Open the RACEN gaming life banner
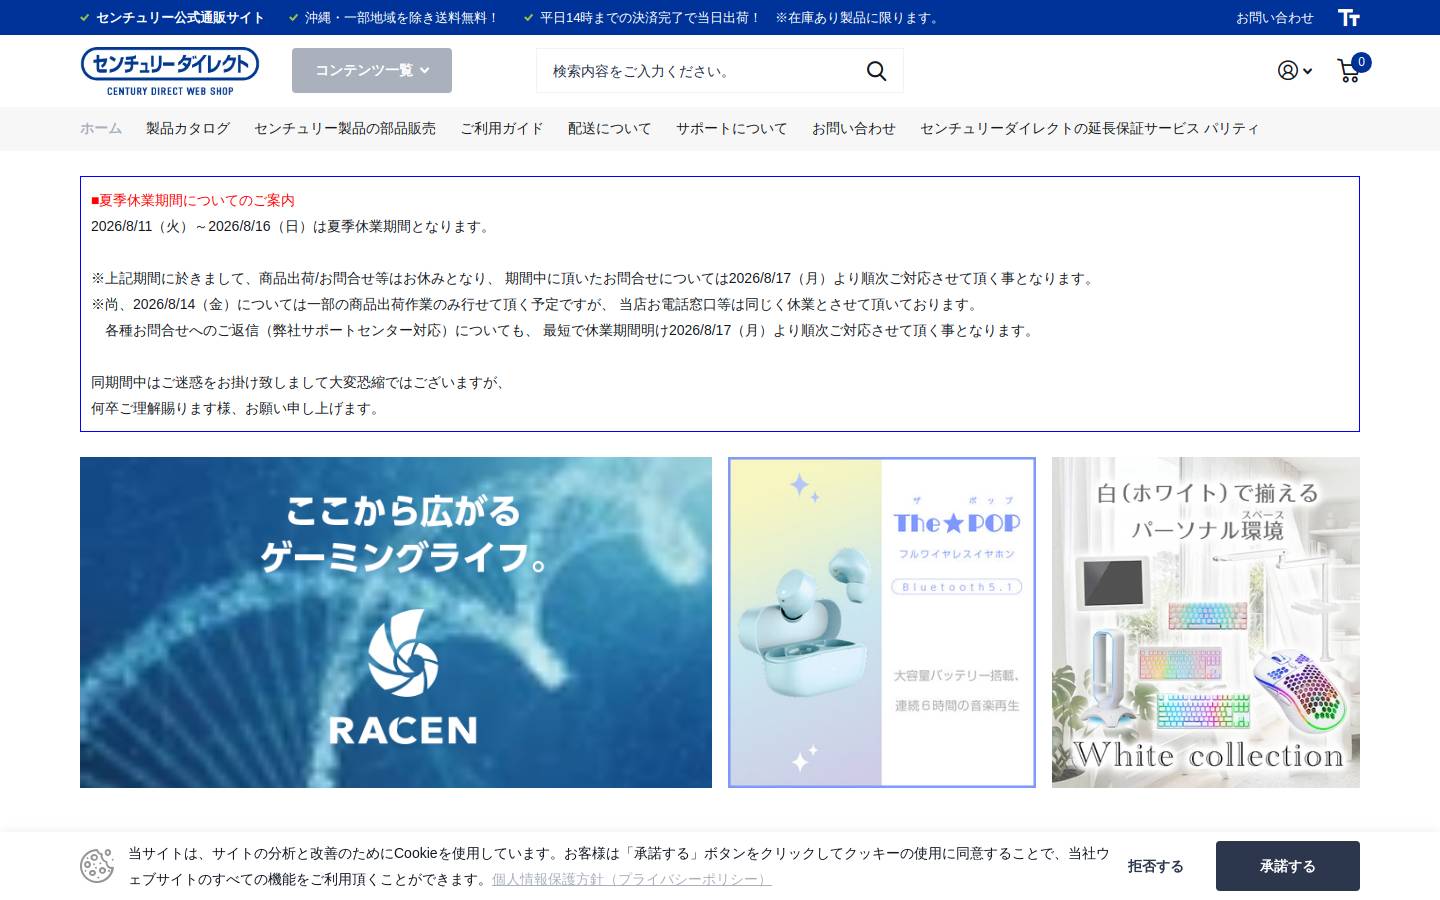Viewport: 1440px width, 900px height. pyautogui.click(x=396, y=622)
